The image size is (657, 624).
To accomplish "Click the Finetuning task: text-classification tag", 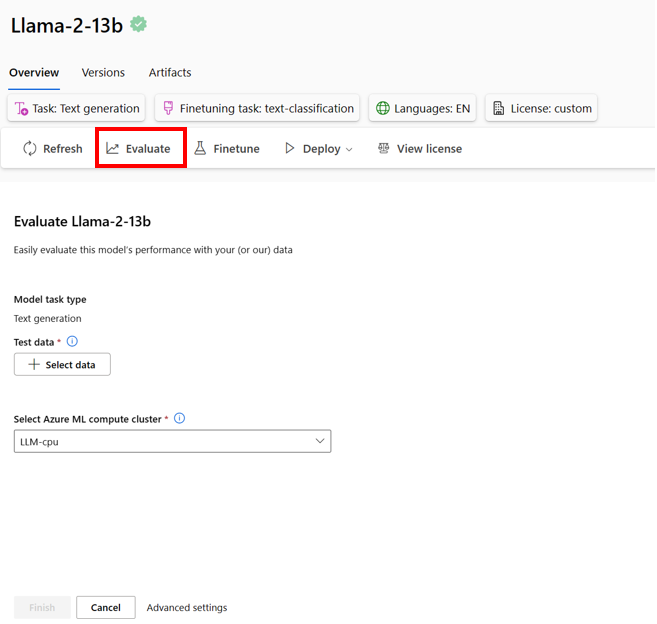I will click(257, 108).
